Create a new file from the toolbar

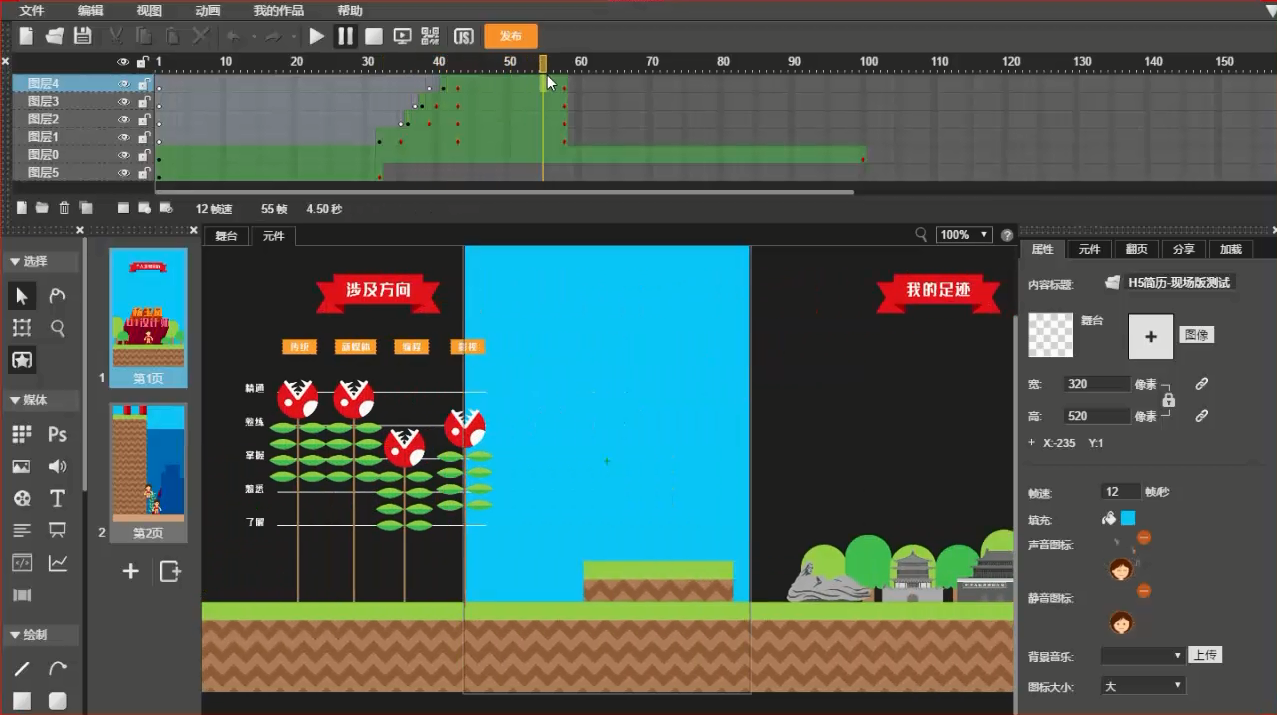point(26,36)
